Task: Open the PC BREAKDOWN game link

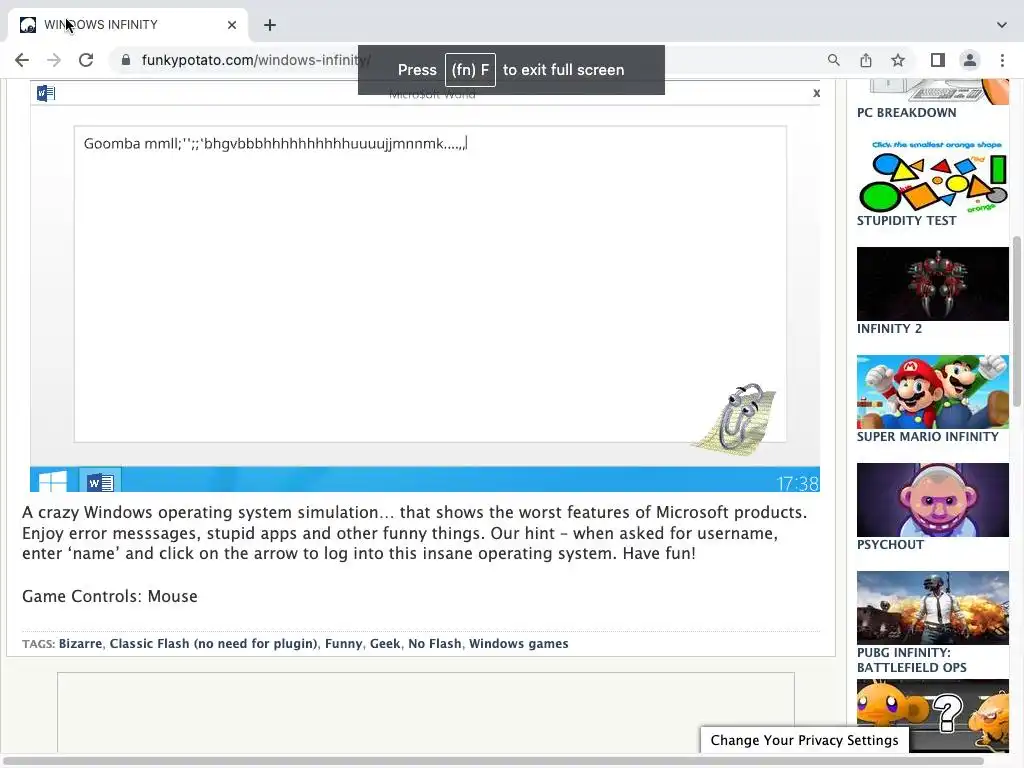Action: click(906, 112)
